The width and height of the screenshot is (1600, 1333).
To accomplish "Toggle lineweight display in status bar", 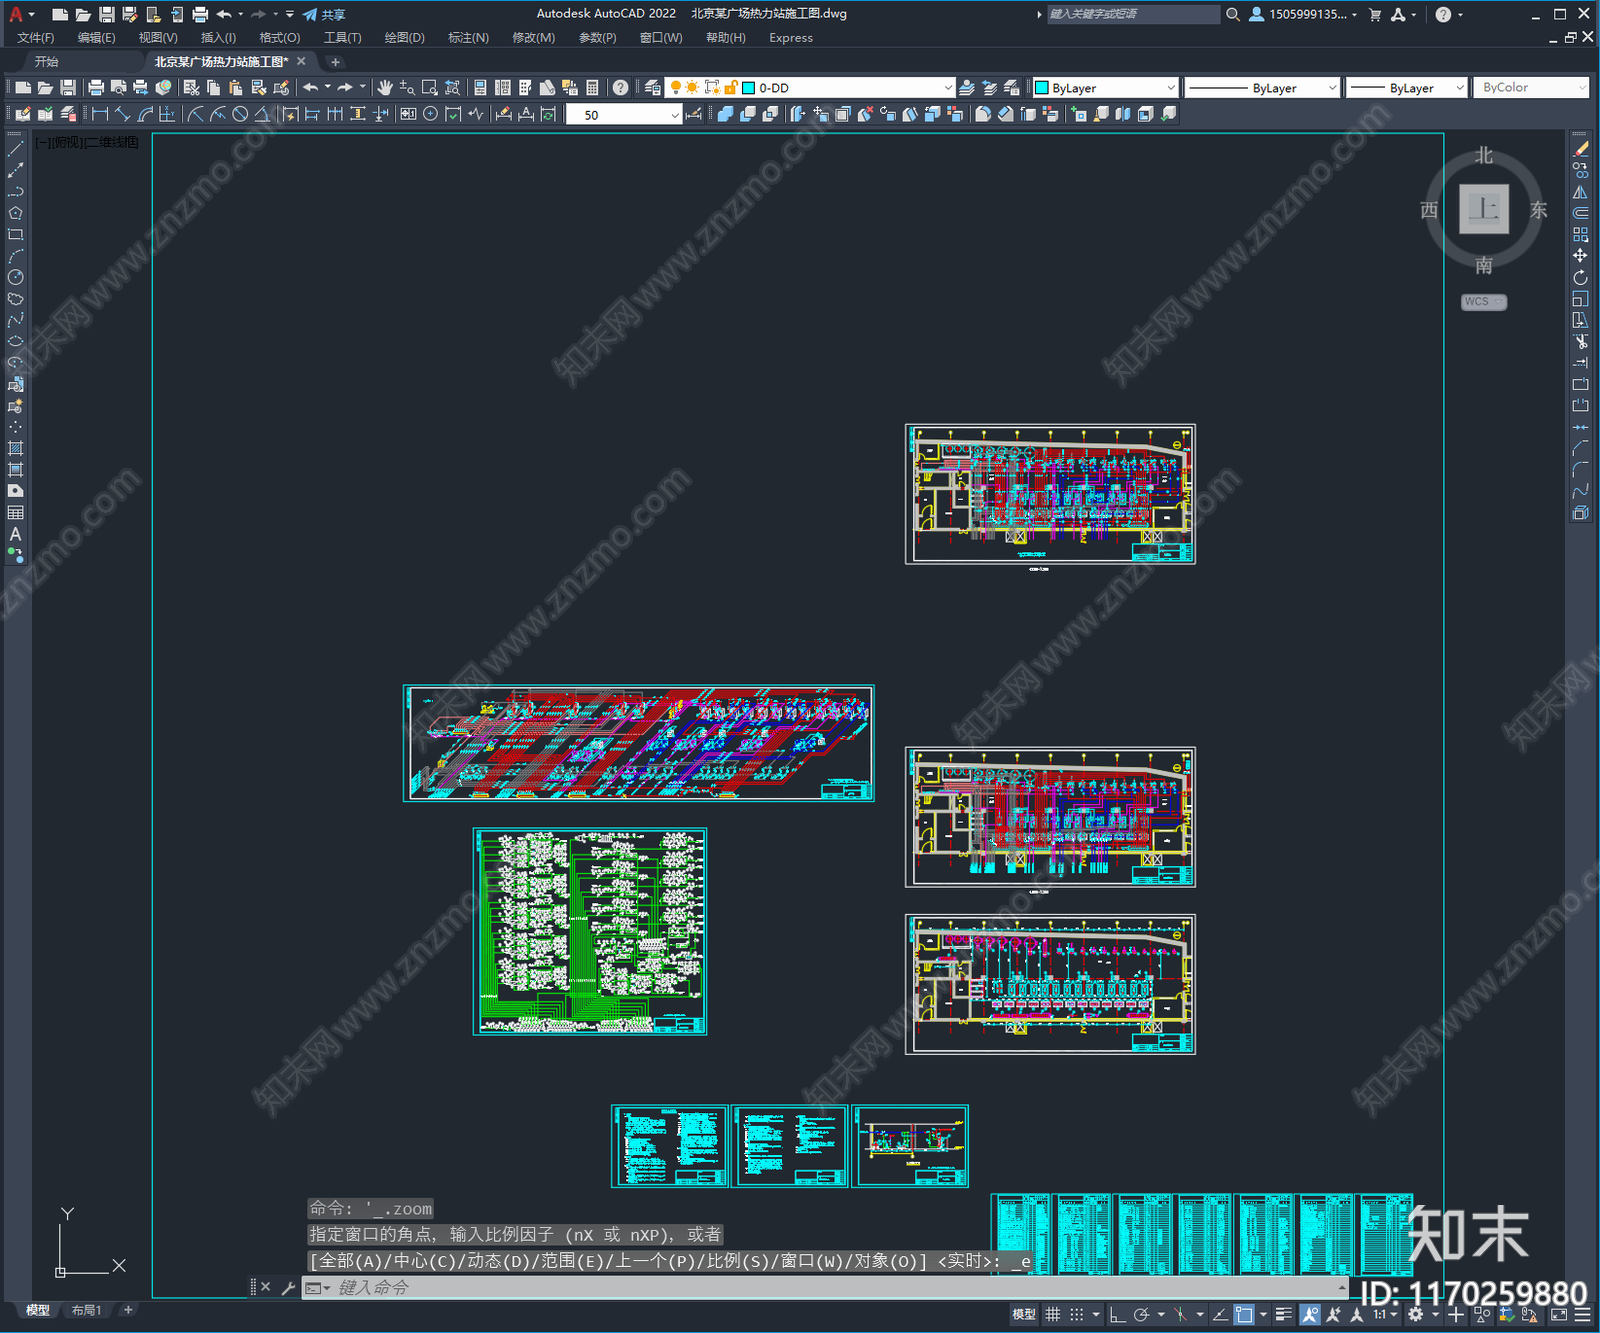I will pyautogui.click(x=1284, y=1314).
